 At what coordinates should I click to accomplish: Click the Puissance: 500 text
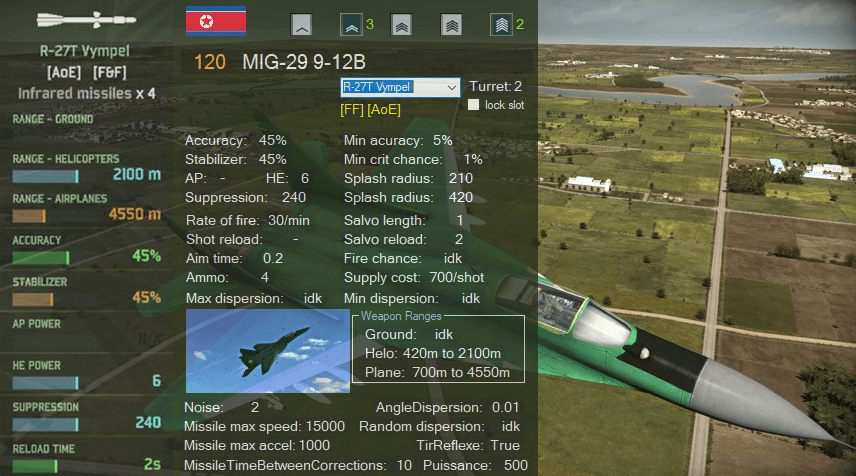475,466
